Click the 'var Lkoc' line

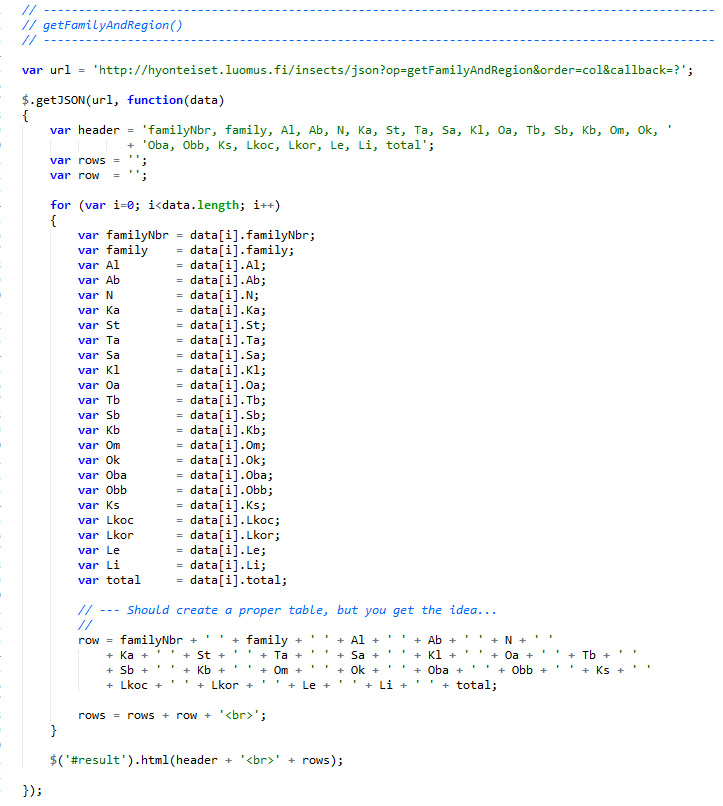click(179, 520)
